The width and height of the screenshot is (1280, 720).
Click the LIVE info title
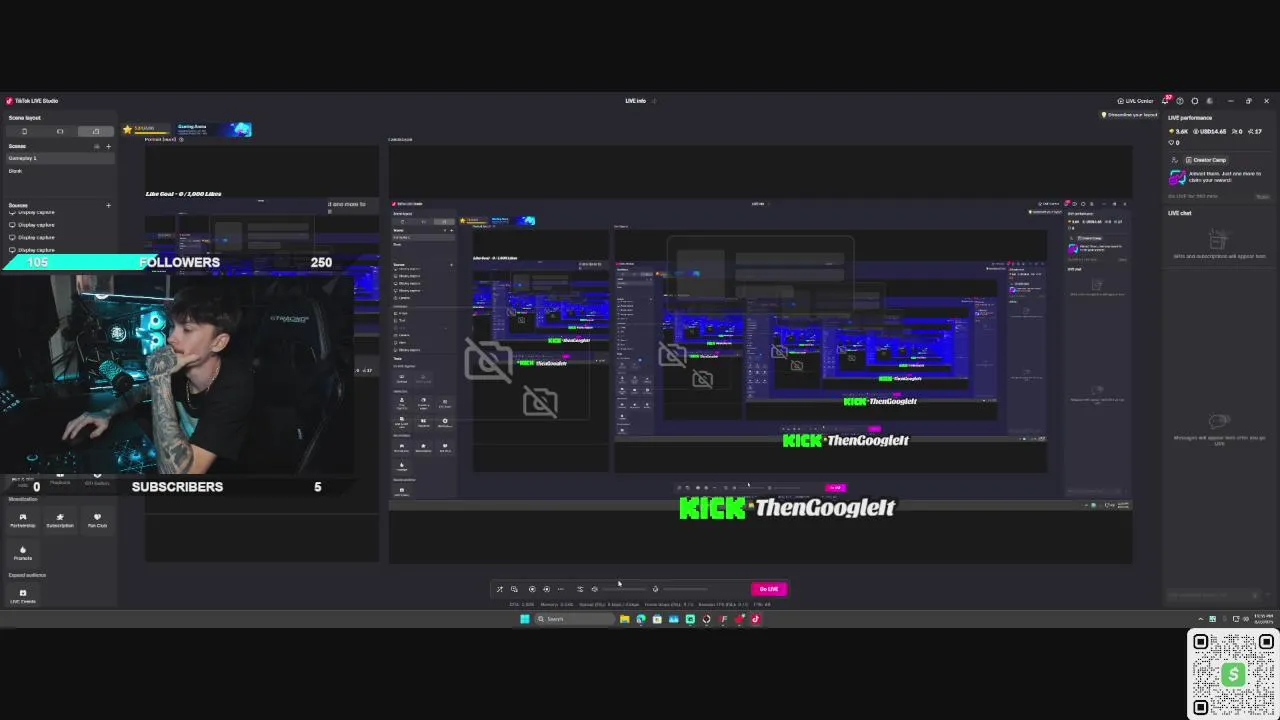[x=635, y=101]
